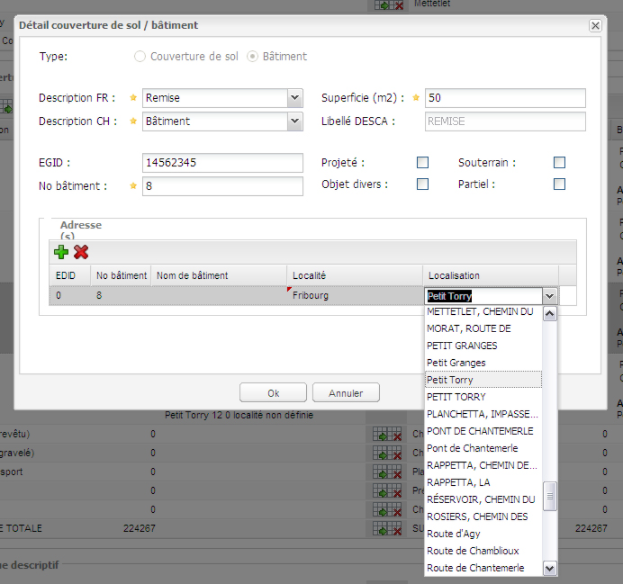The width and height of the screenshot is (623, 584).
Task: Click the Annuler button
Action: tap(345, 393)
